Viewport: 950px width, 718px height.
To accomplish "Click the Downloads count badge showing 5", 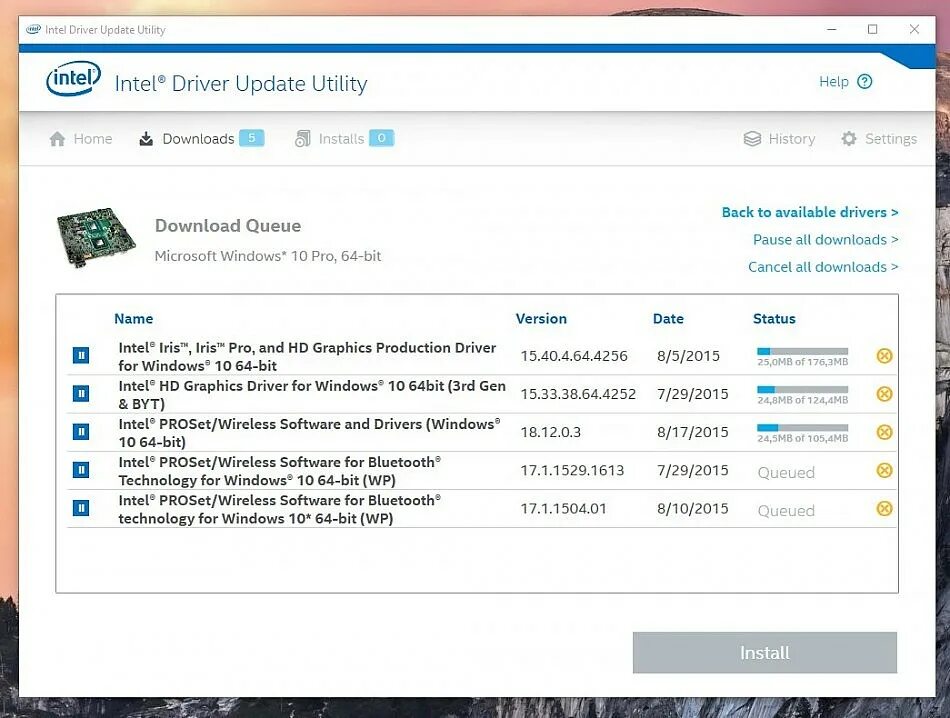I will (x=251, y=138).
